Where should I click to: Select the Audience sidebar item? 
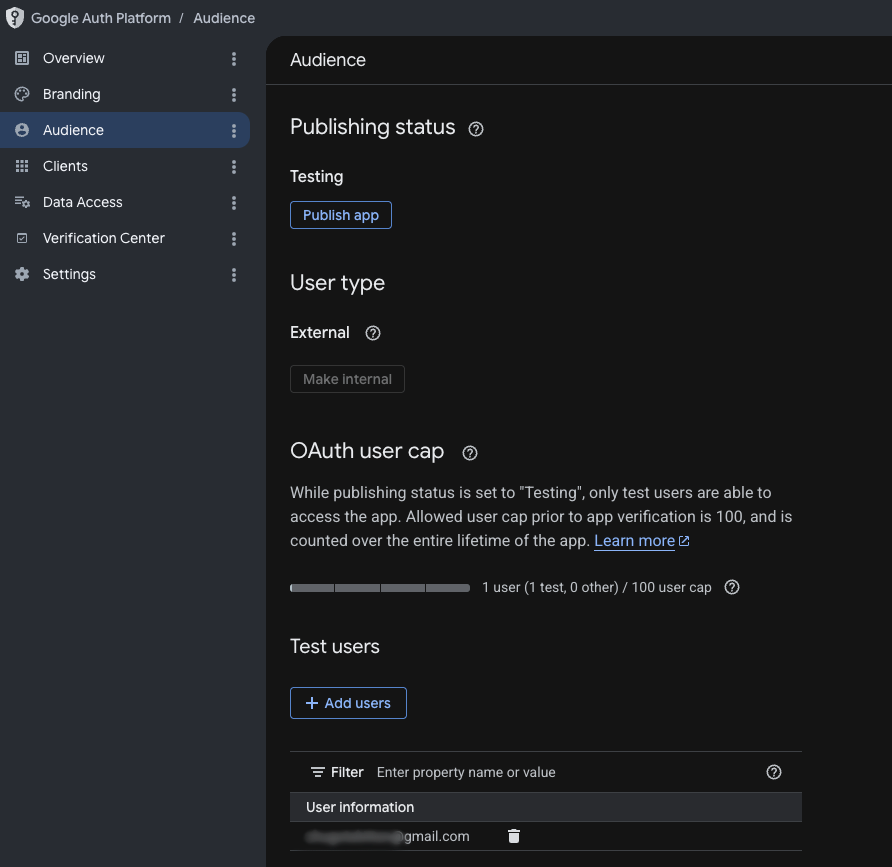125,130
